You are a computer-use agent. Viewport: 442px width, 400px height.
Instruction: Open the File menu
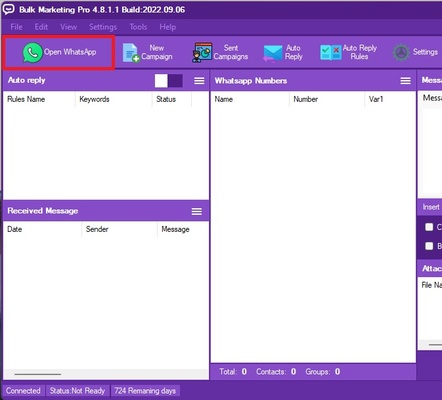16,27
